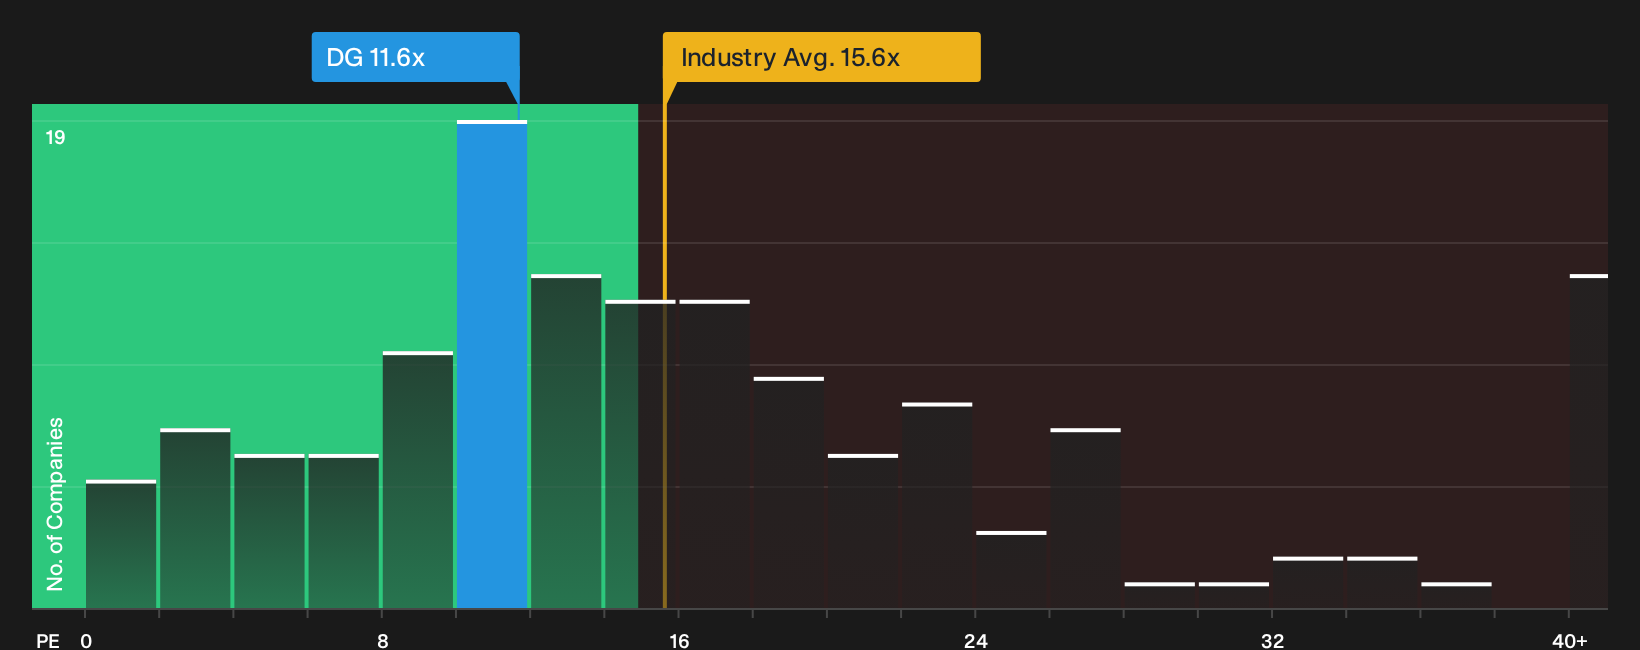Click the 'No. of Companies' axis label
The width and height of the screenshot is (1640, 650).
tap(55, 504)
